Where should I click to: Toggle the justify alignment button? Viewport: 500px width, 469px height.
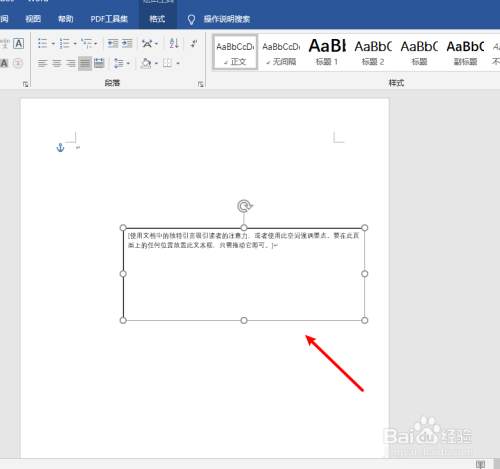[x=85, y=63]
